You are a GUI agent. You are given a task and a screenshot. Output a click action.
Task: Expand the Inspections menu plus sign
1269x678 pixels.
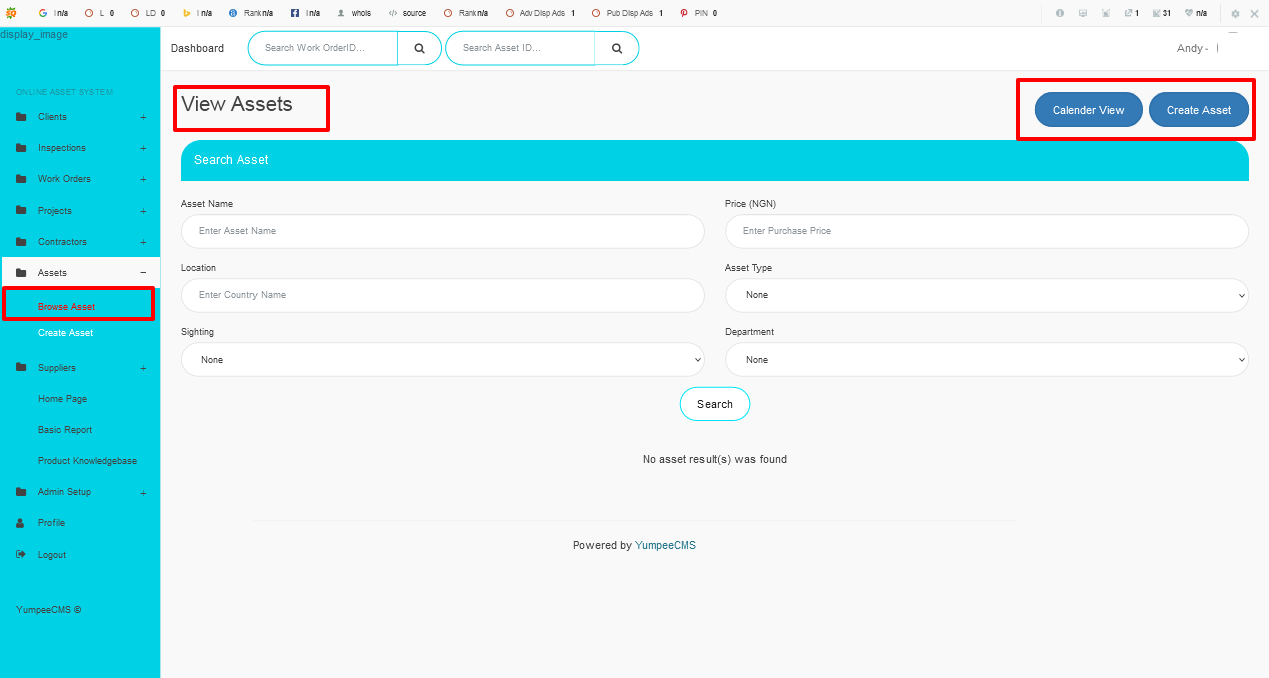pyautogui.click(x=143, y=148)
